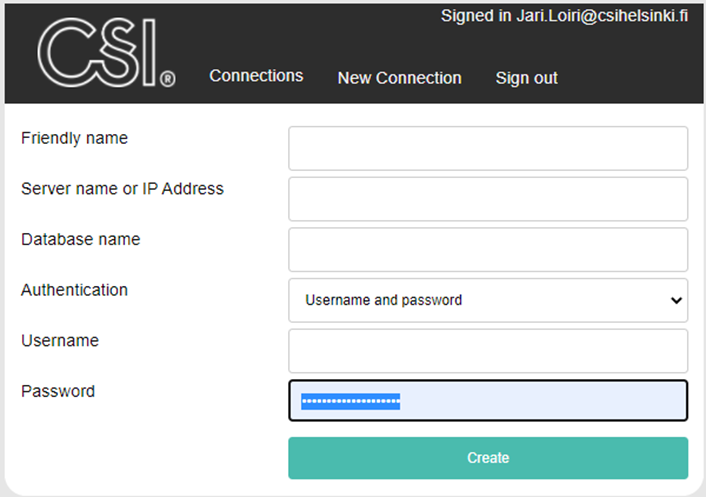The image size is (706, 497).
Task: Click the 'Server name or IP Address' label
Action: [x=122, y=189]
